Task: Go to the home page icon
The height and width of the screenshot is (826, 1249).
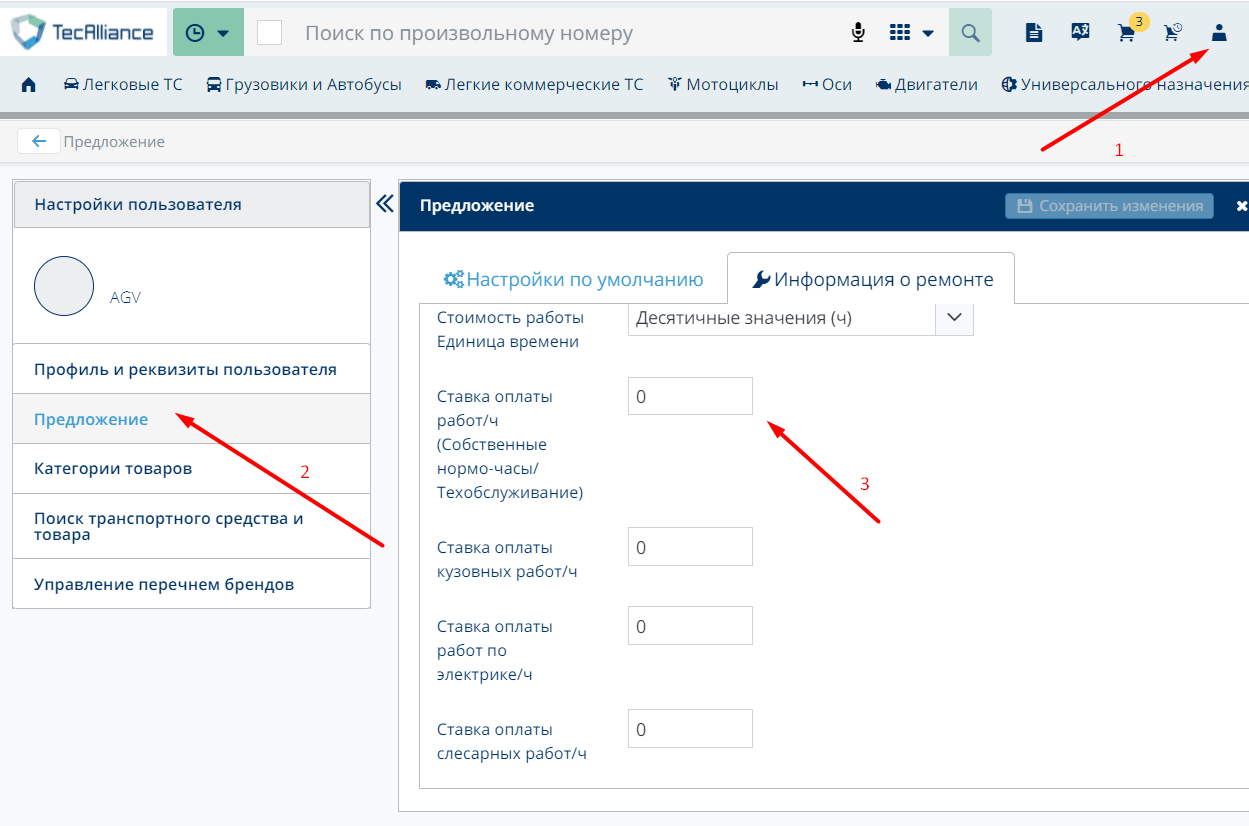Action: click(x=29, y=85)
